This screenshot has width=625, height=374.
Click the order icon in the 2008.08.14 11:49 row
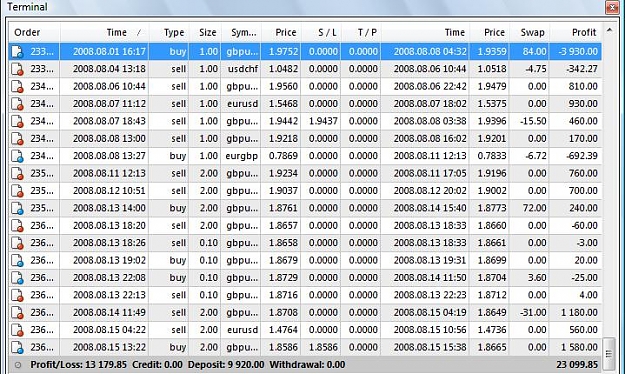(x=17, y=313)
